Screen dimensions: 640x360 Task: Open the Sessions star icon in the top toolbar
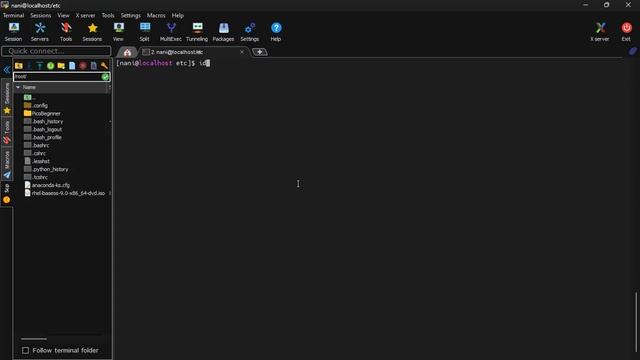(x=92, y=31)
